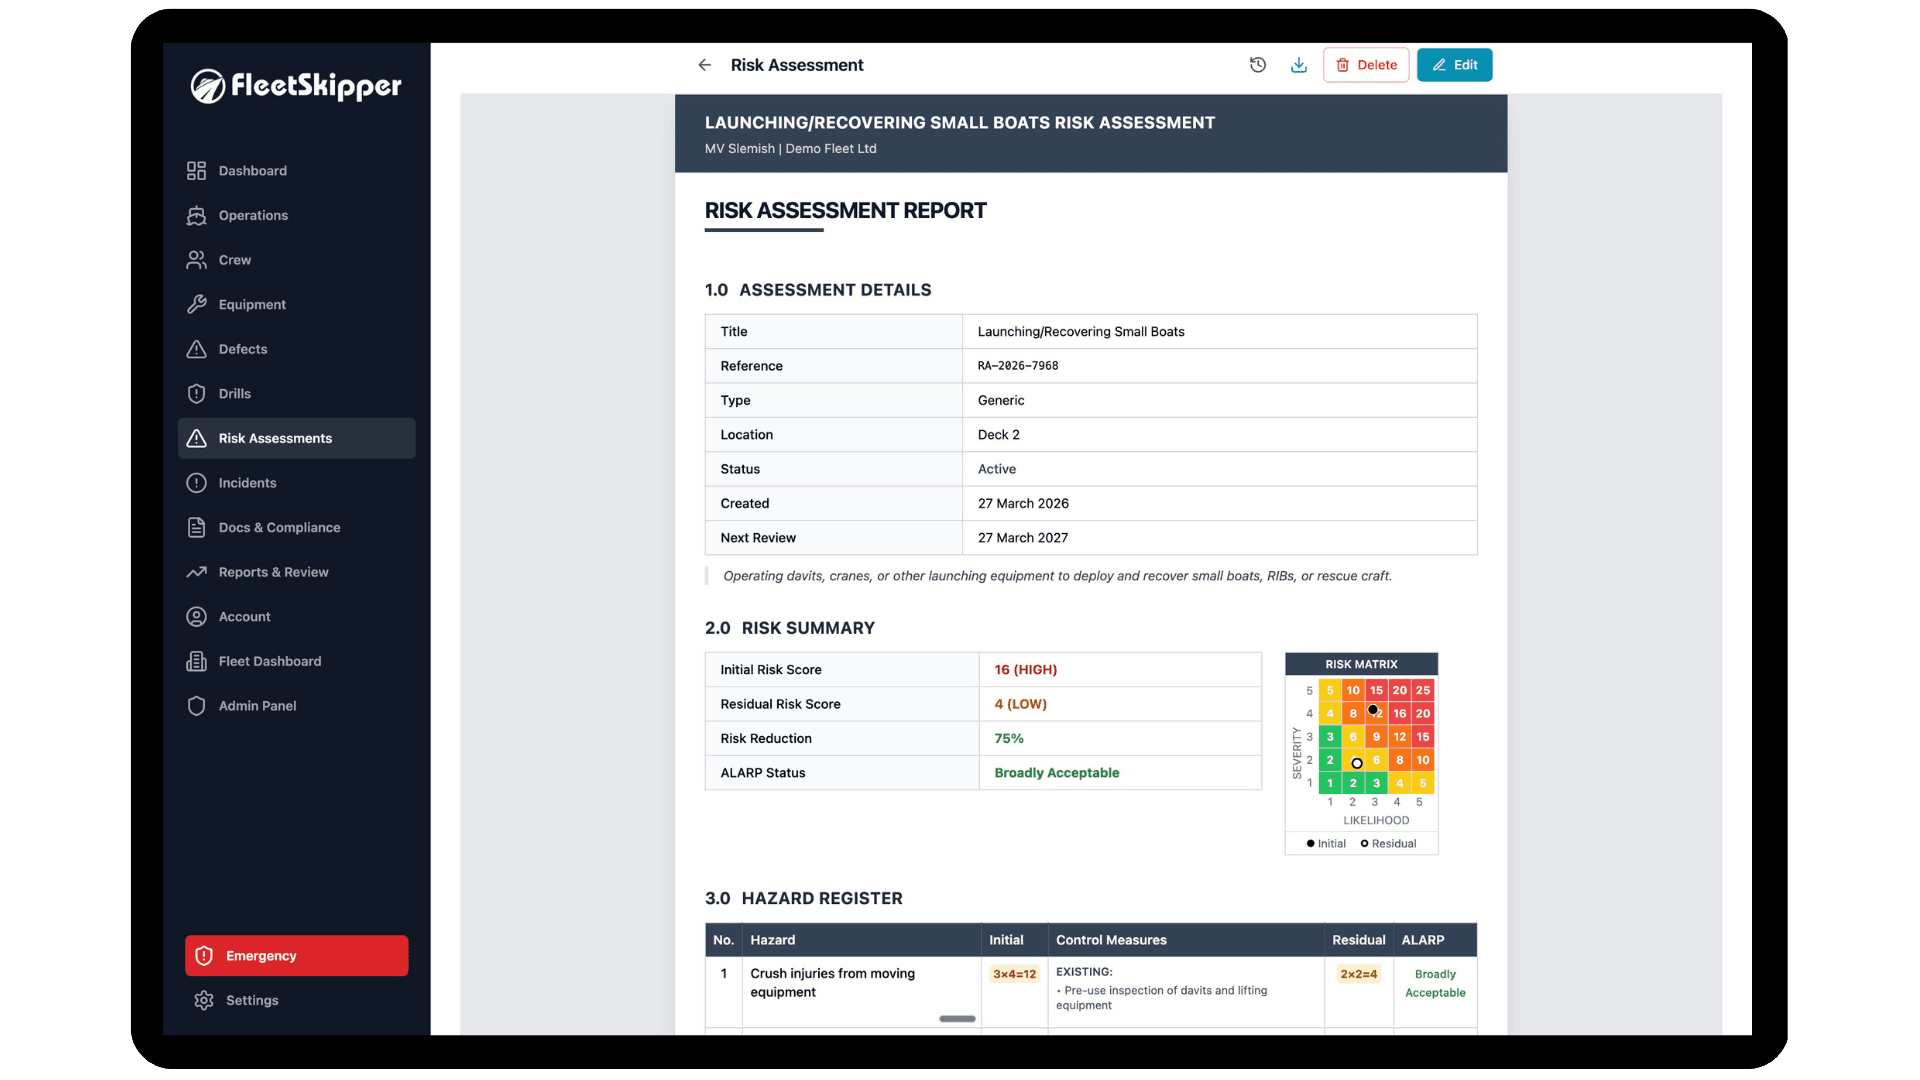Click 'Crush injuries from moving equipment' hazard

(x=832, y=983)
